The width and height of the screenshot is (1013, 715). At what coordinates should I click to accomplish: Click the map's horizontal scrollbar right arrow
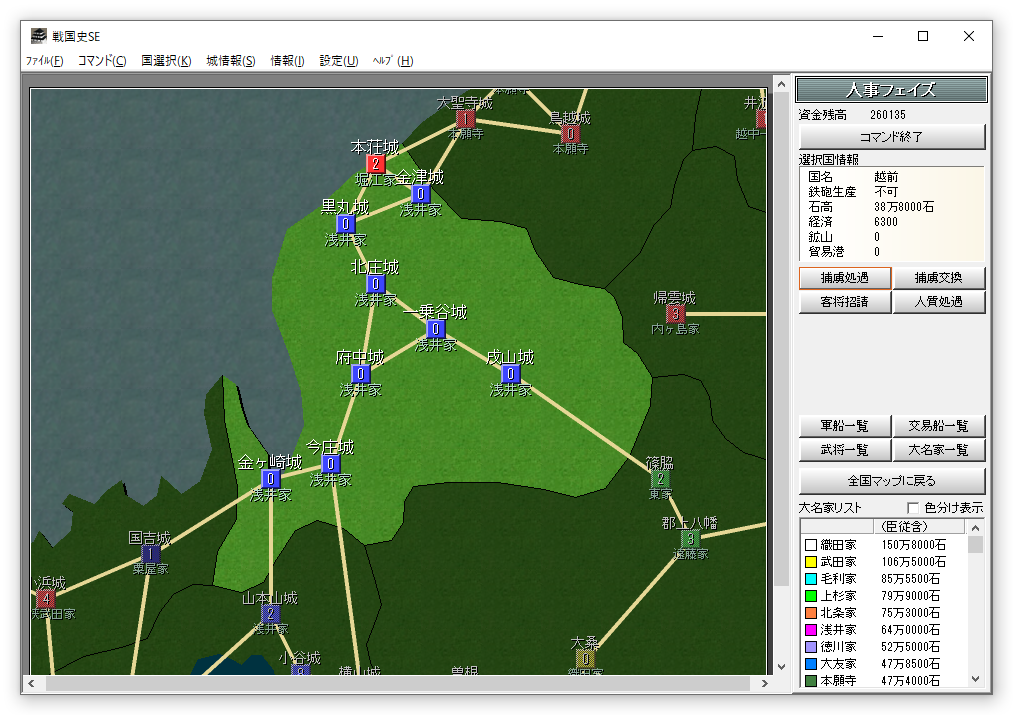[766, 684]
